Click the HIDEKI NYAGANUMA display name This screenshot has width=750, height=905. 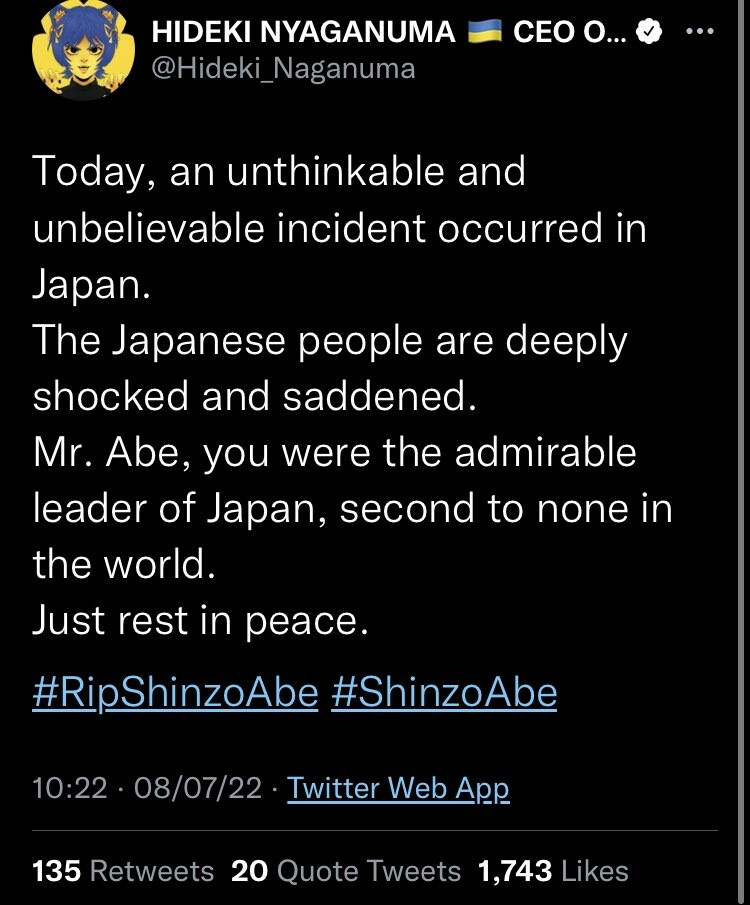coord(303,32)
